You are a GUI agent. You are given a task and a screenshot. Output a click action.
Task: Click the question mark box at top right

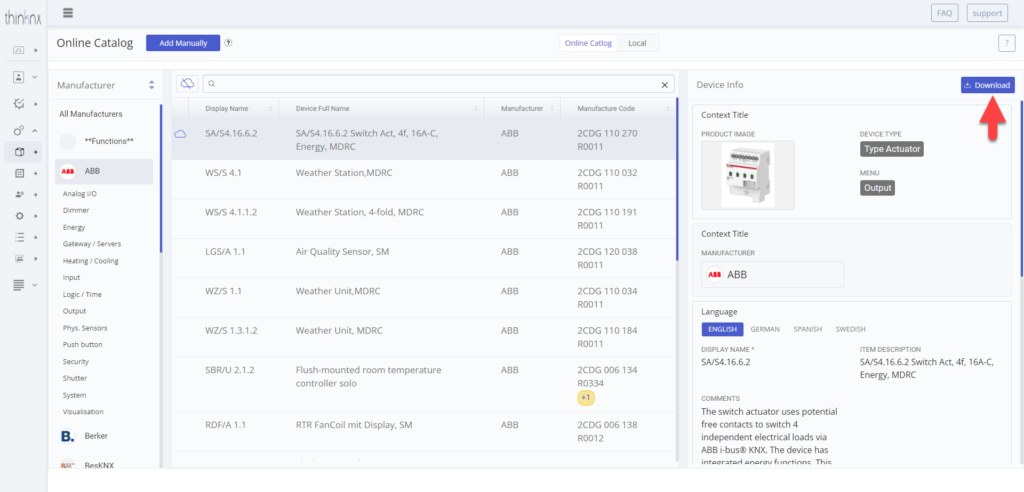coord(1006,43)
